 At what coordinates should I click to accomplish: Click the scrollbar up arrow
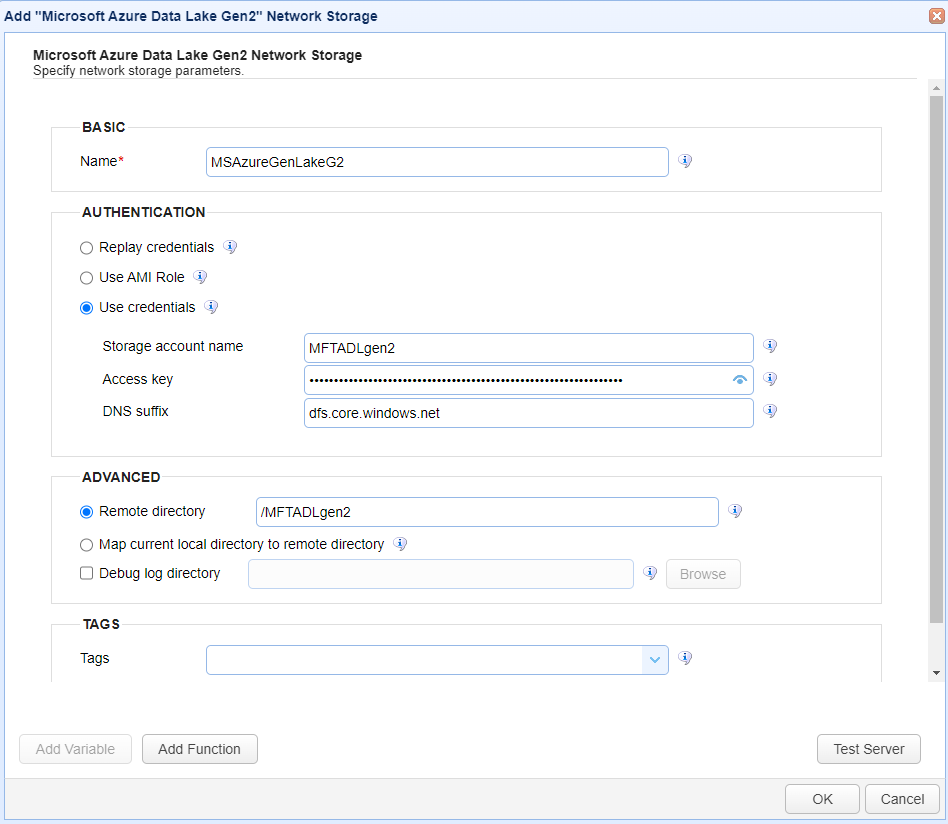[x=936, y=88]
